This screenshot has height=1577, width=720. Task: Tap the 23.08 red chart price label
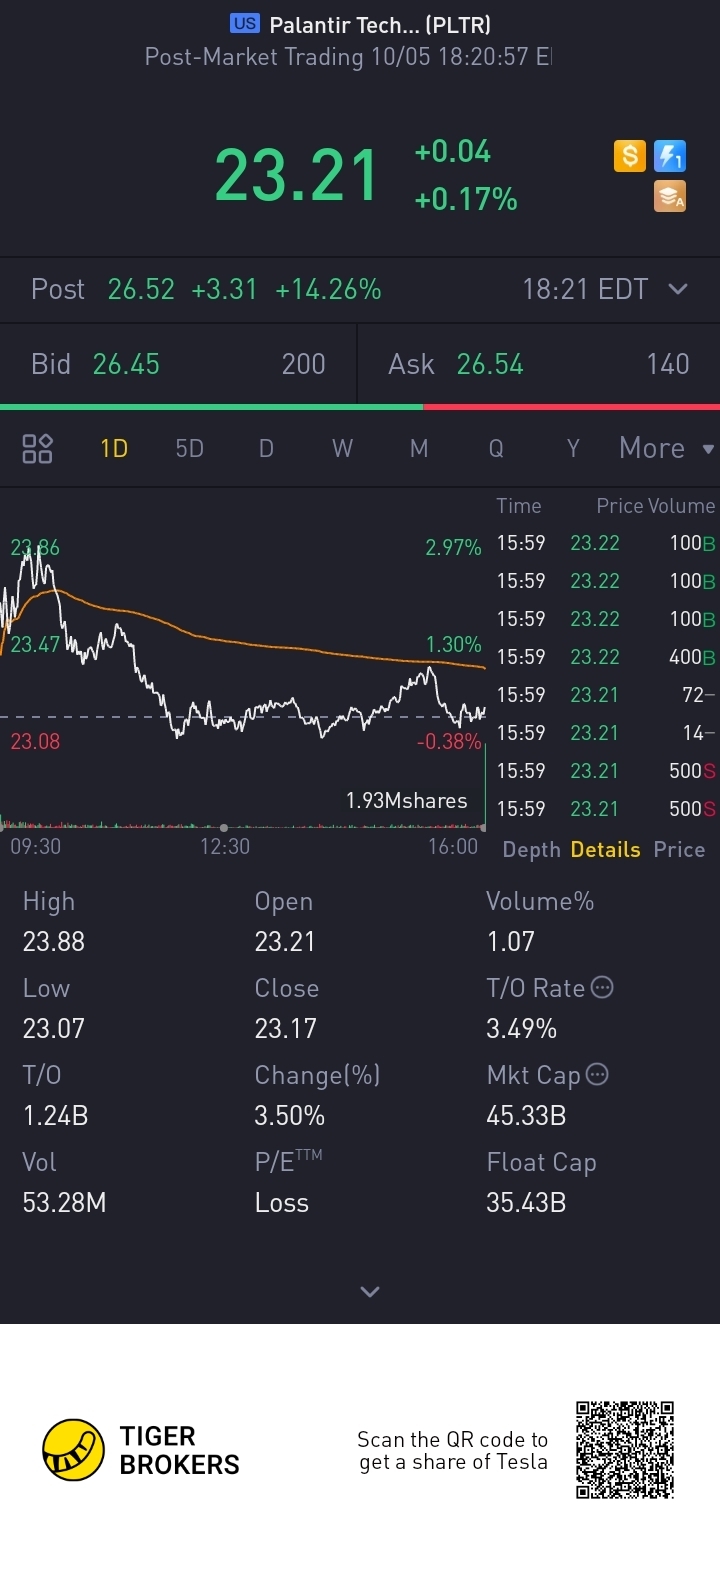(x=35, y=742)
